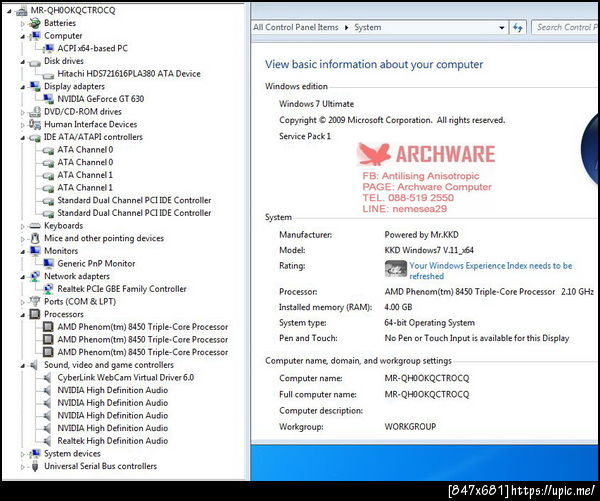Click the System devices category icon
Viewport: 600px width, 501px height.
pos(35,454)
